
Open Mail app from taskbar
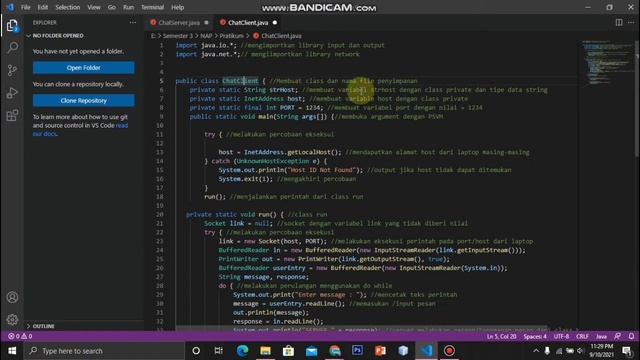(x=311, y=351)
